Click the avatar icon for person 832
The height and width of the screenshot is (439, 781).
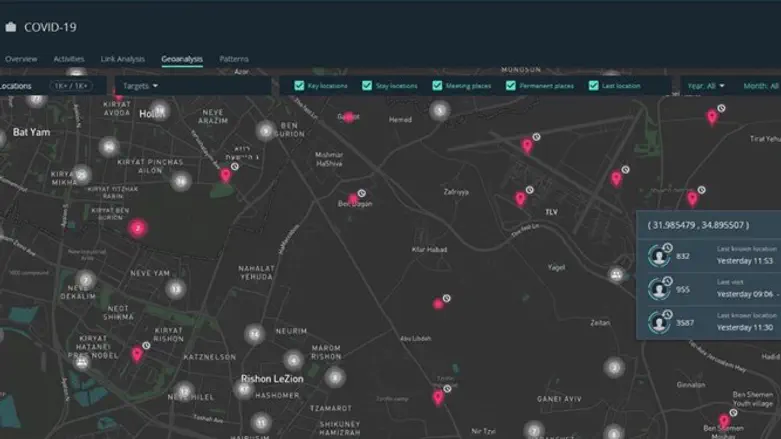(x=659, y=255)
